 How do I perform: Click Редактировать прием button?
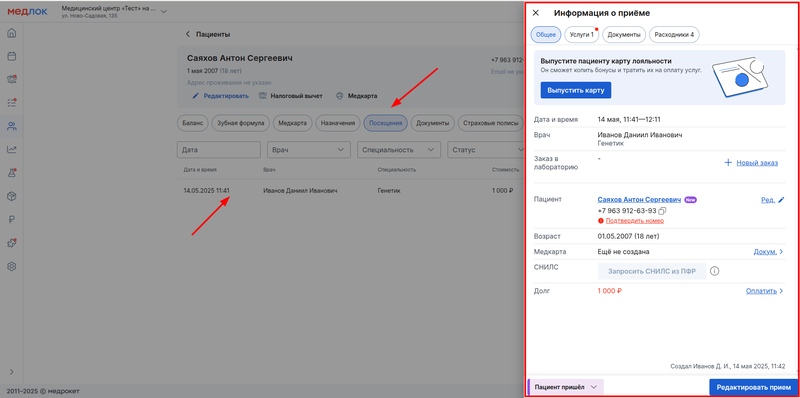coord(754,387)
